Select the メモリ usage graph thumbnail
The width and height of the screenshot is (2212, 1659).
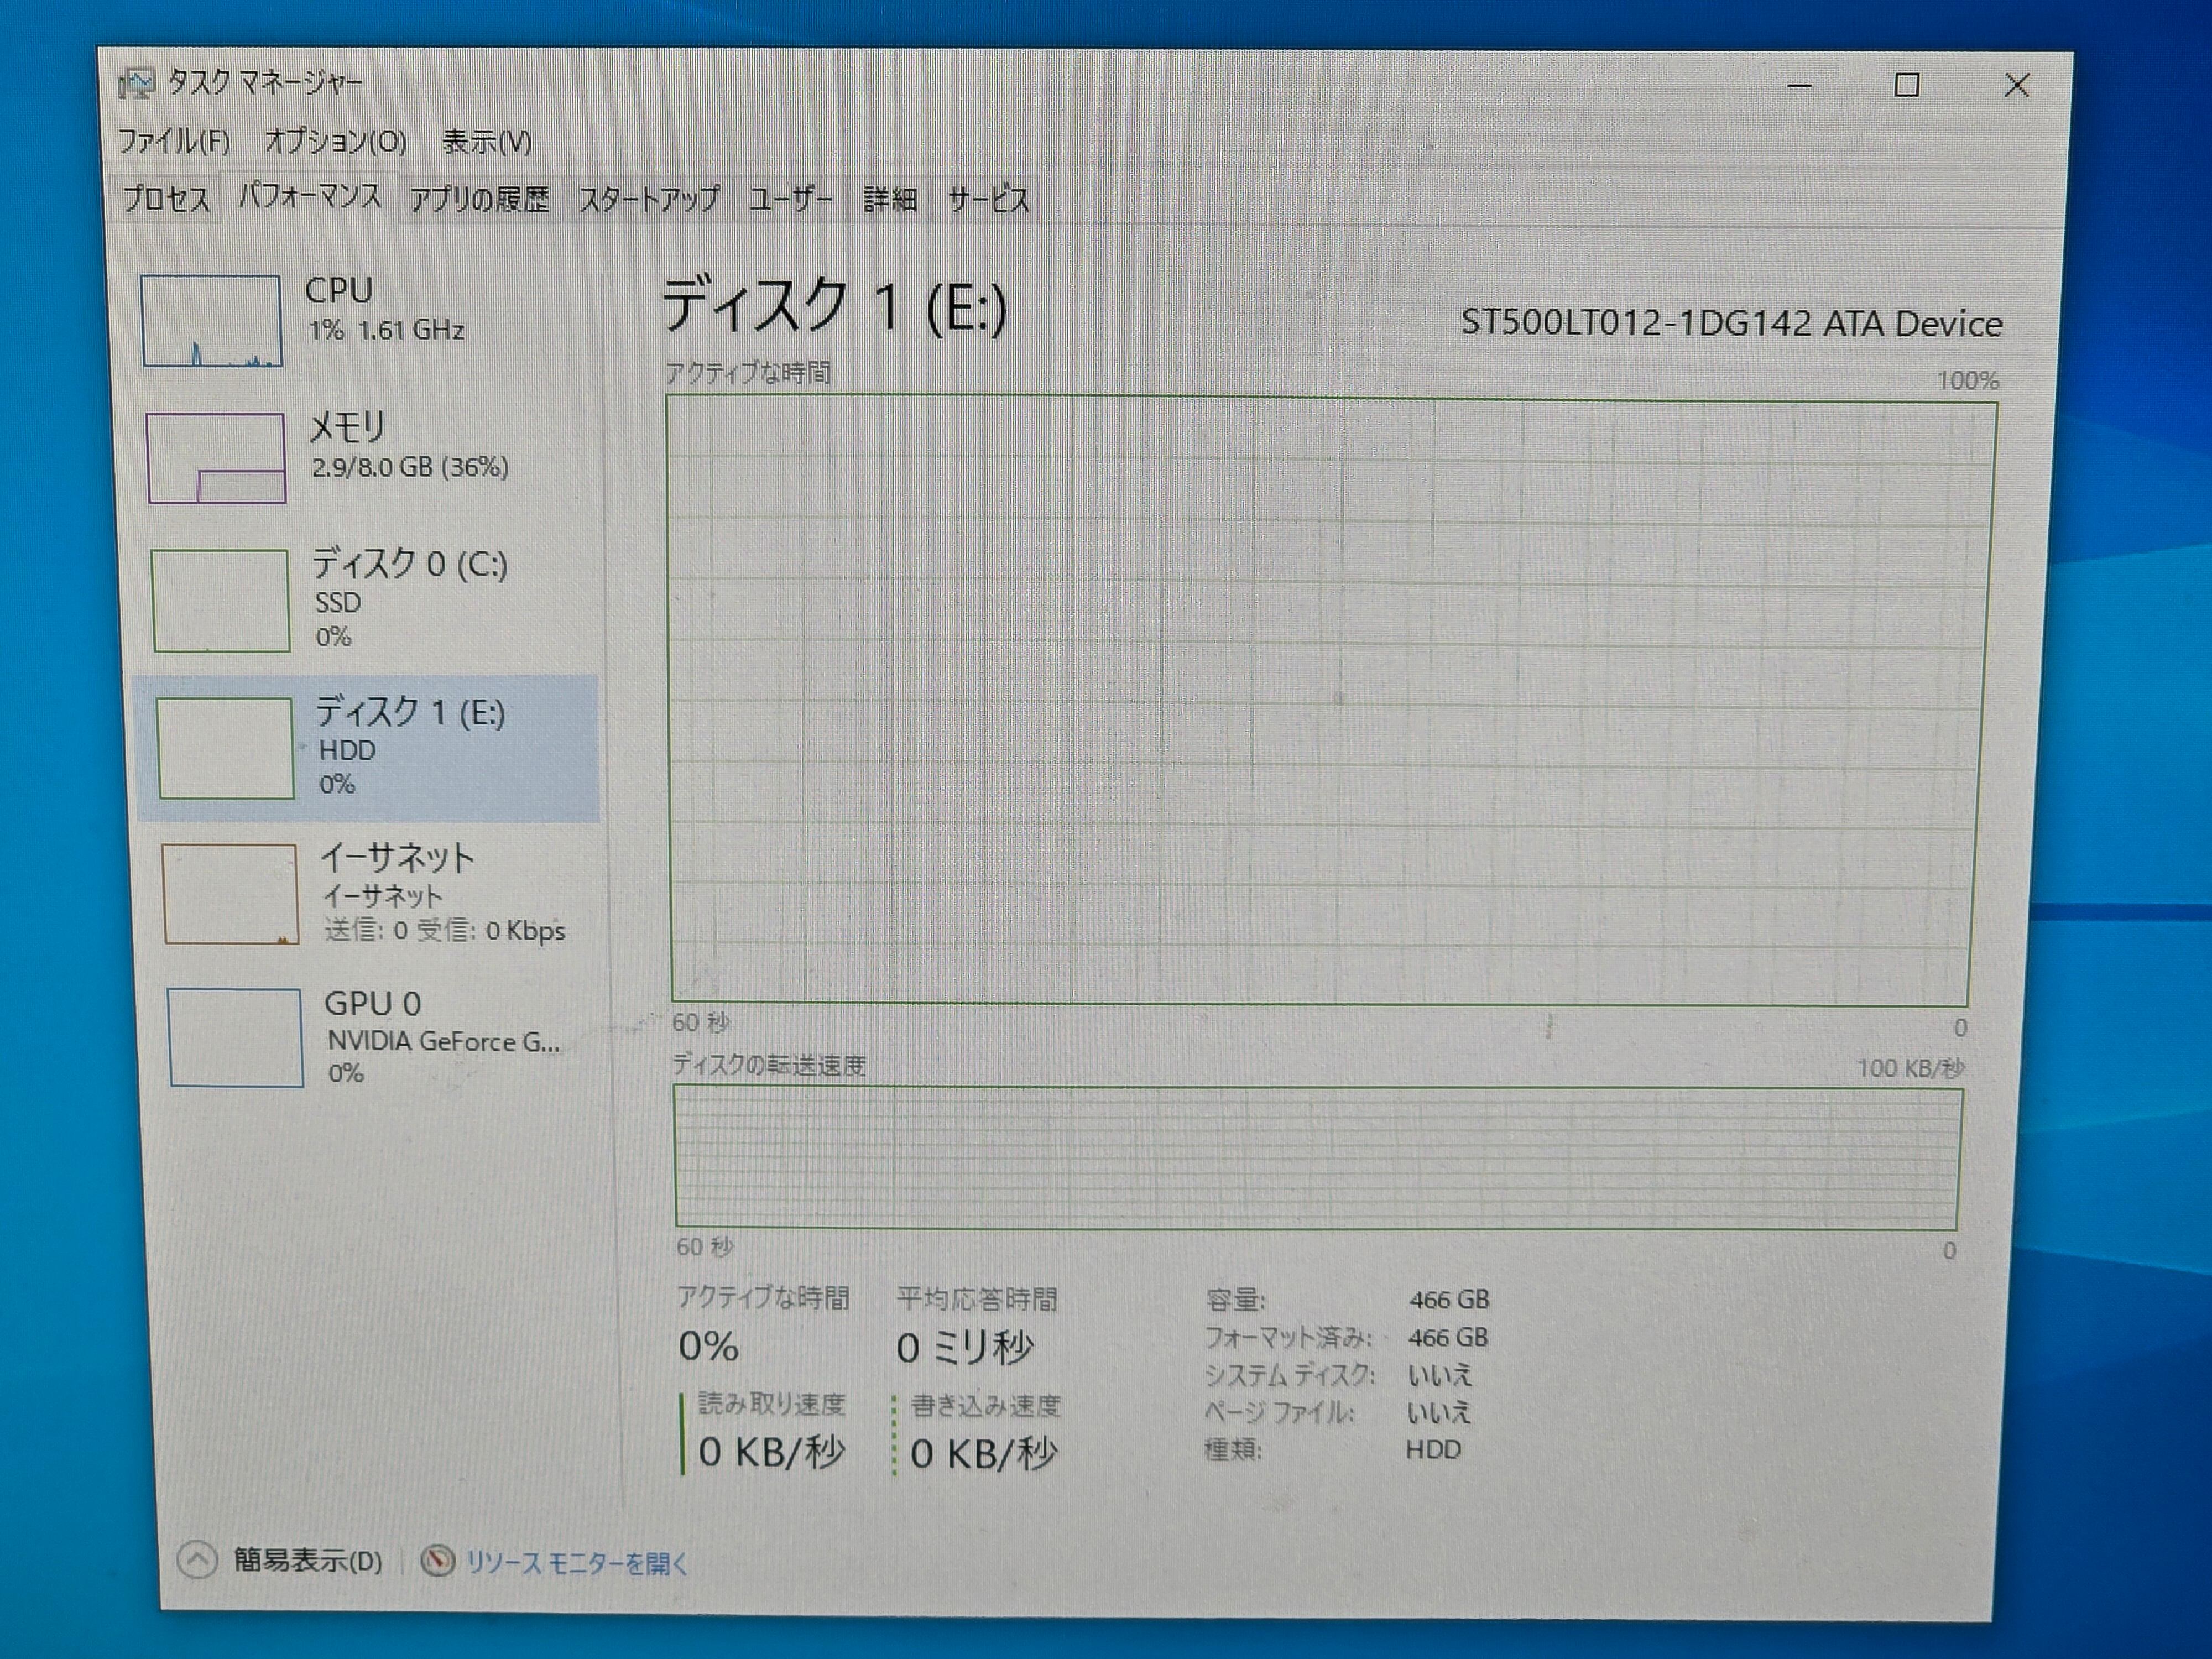coord(216,458)
